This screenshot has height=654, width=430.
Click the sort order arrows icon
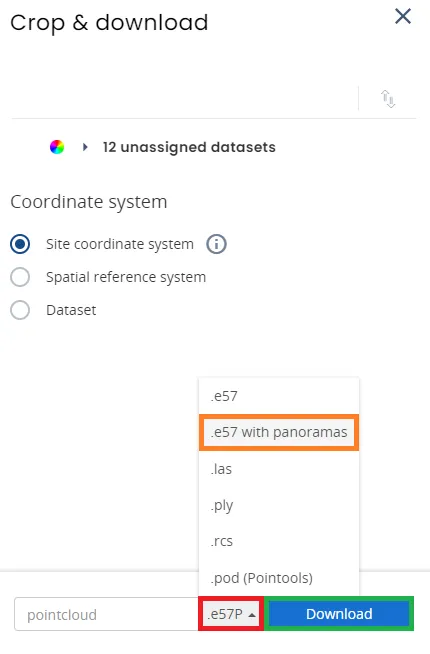[x=388, y=99]
